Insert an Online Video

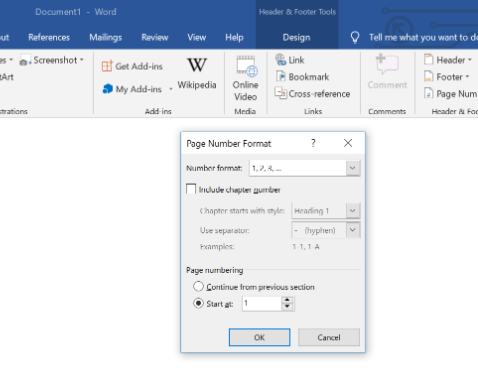pyautogui.click(x=245, y=79)
